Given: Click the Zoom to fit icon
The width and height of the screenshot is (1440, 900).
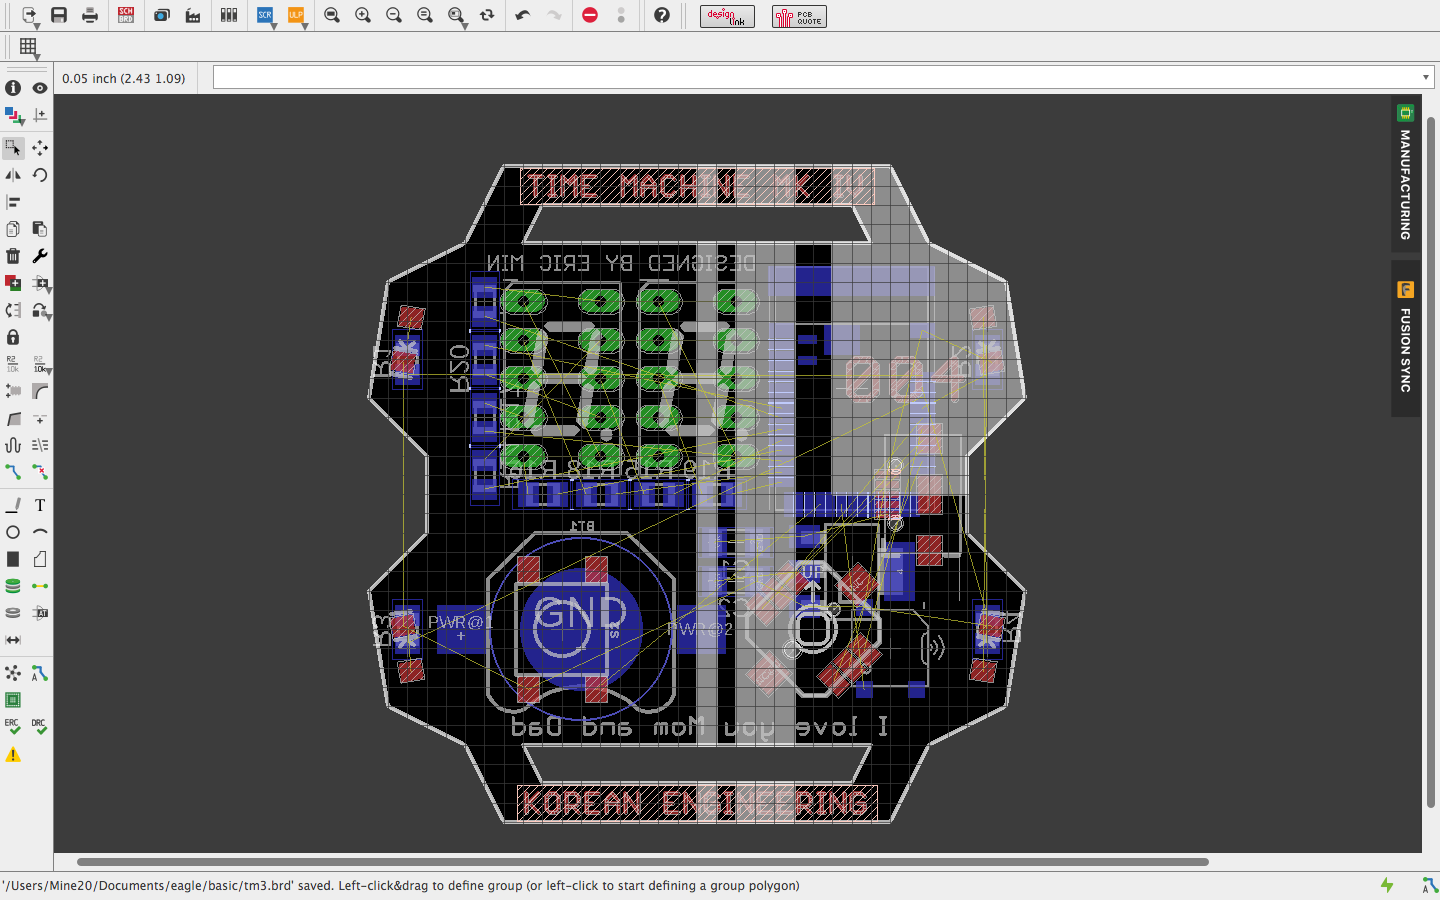Looking at the screenshot, I should (x=332, y=15).
